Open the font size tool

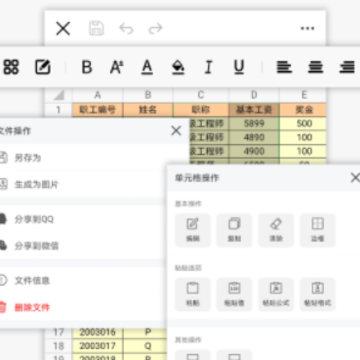(x=117, y=67)
